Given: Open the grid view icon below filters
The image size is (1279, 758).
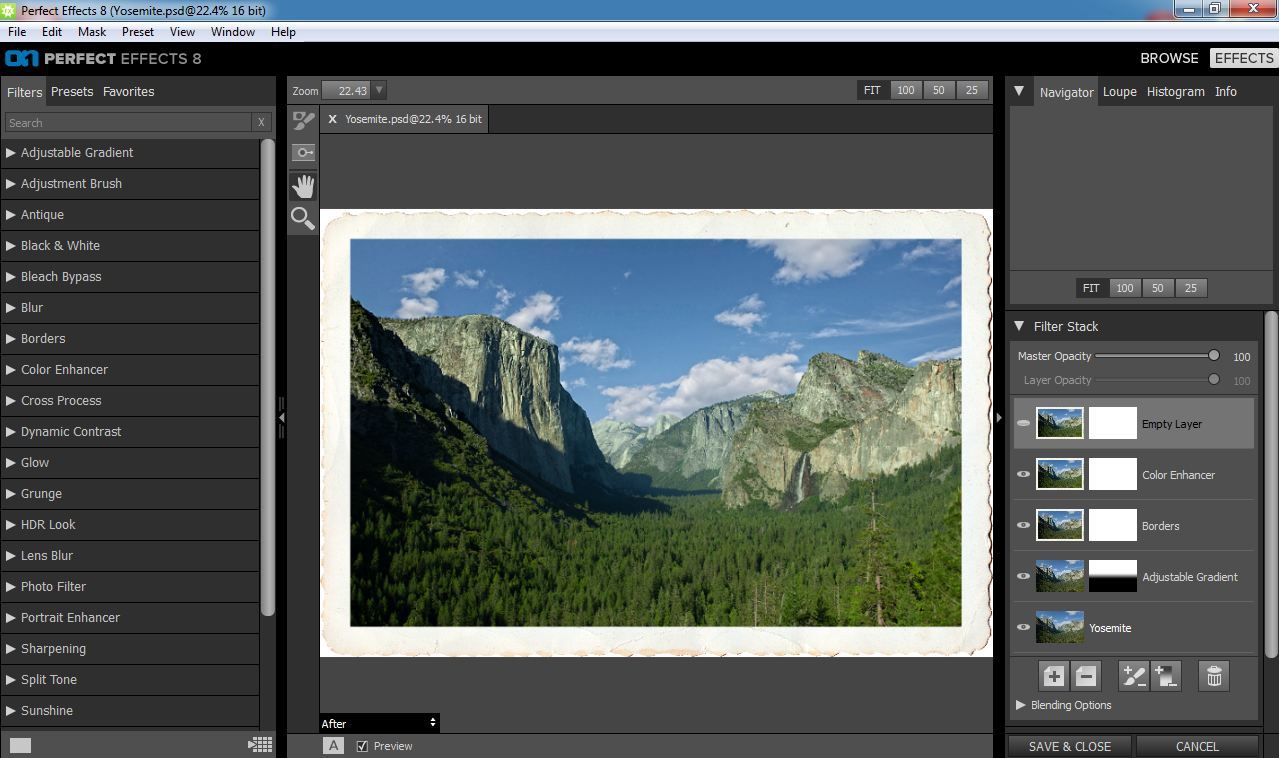Looking at the screenshot, I should 260,744.
